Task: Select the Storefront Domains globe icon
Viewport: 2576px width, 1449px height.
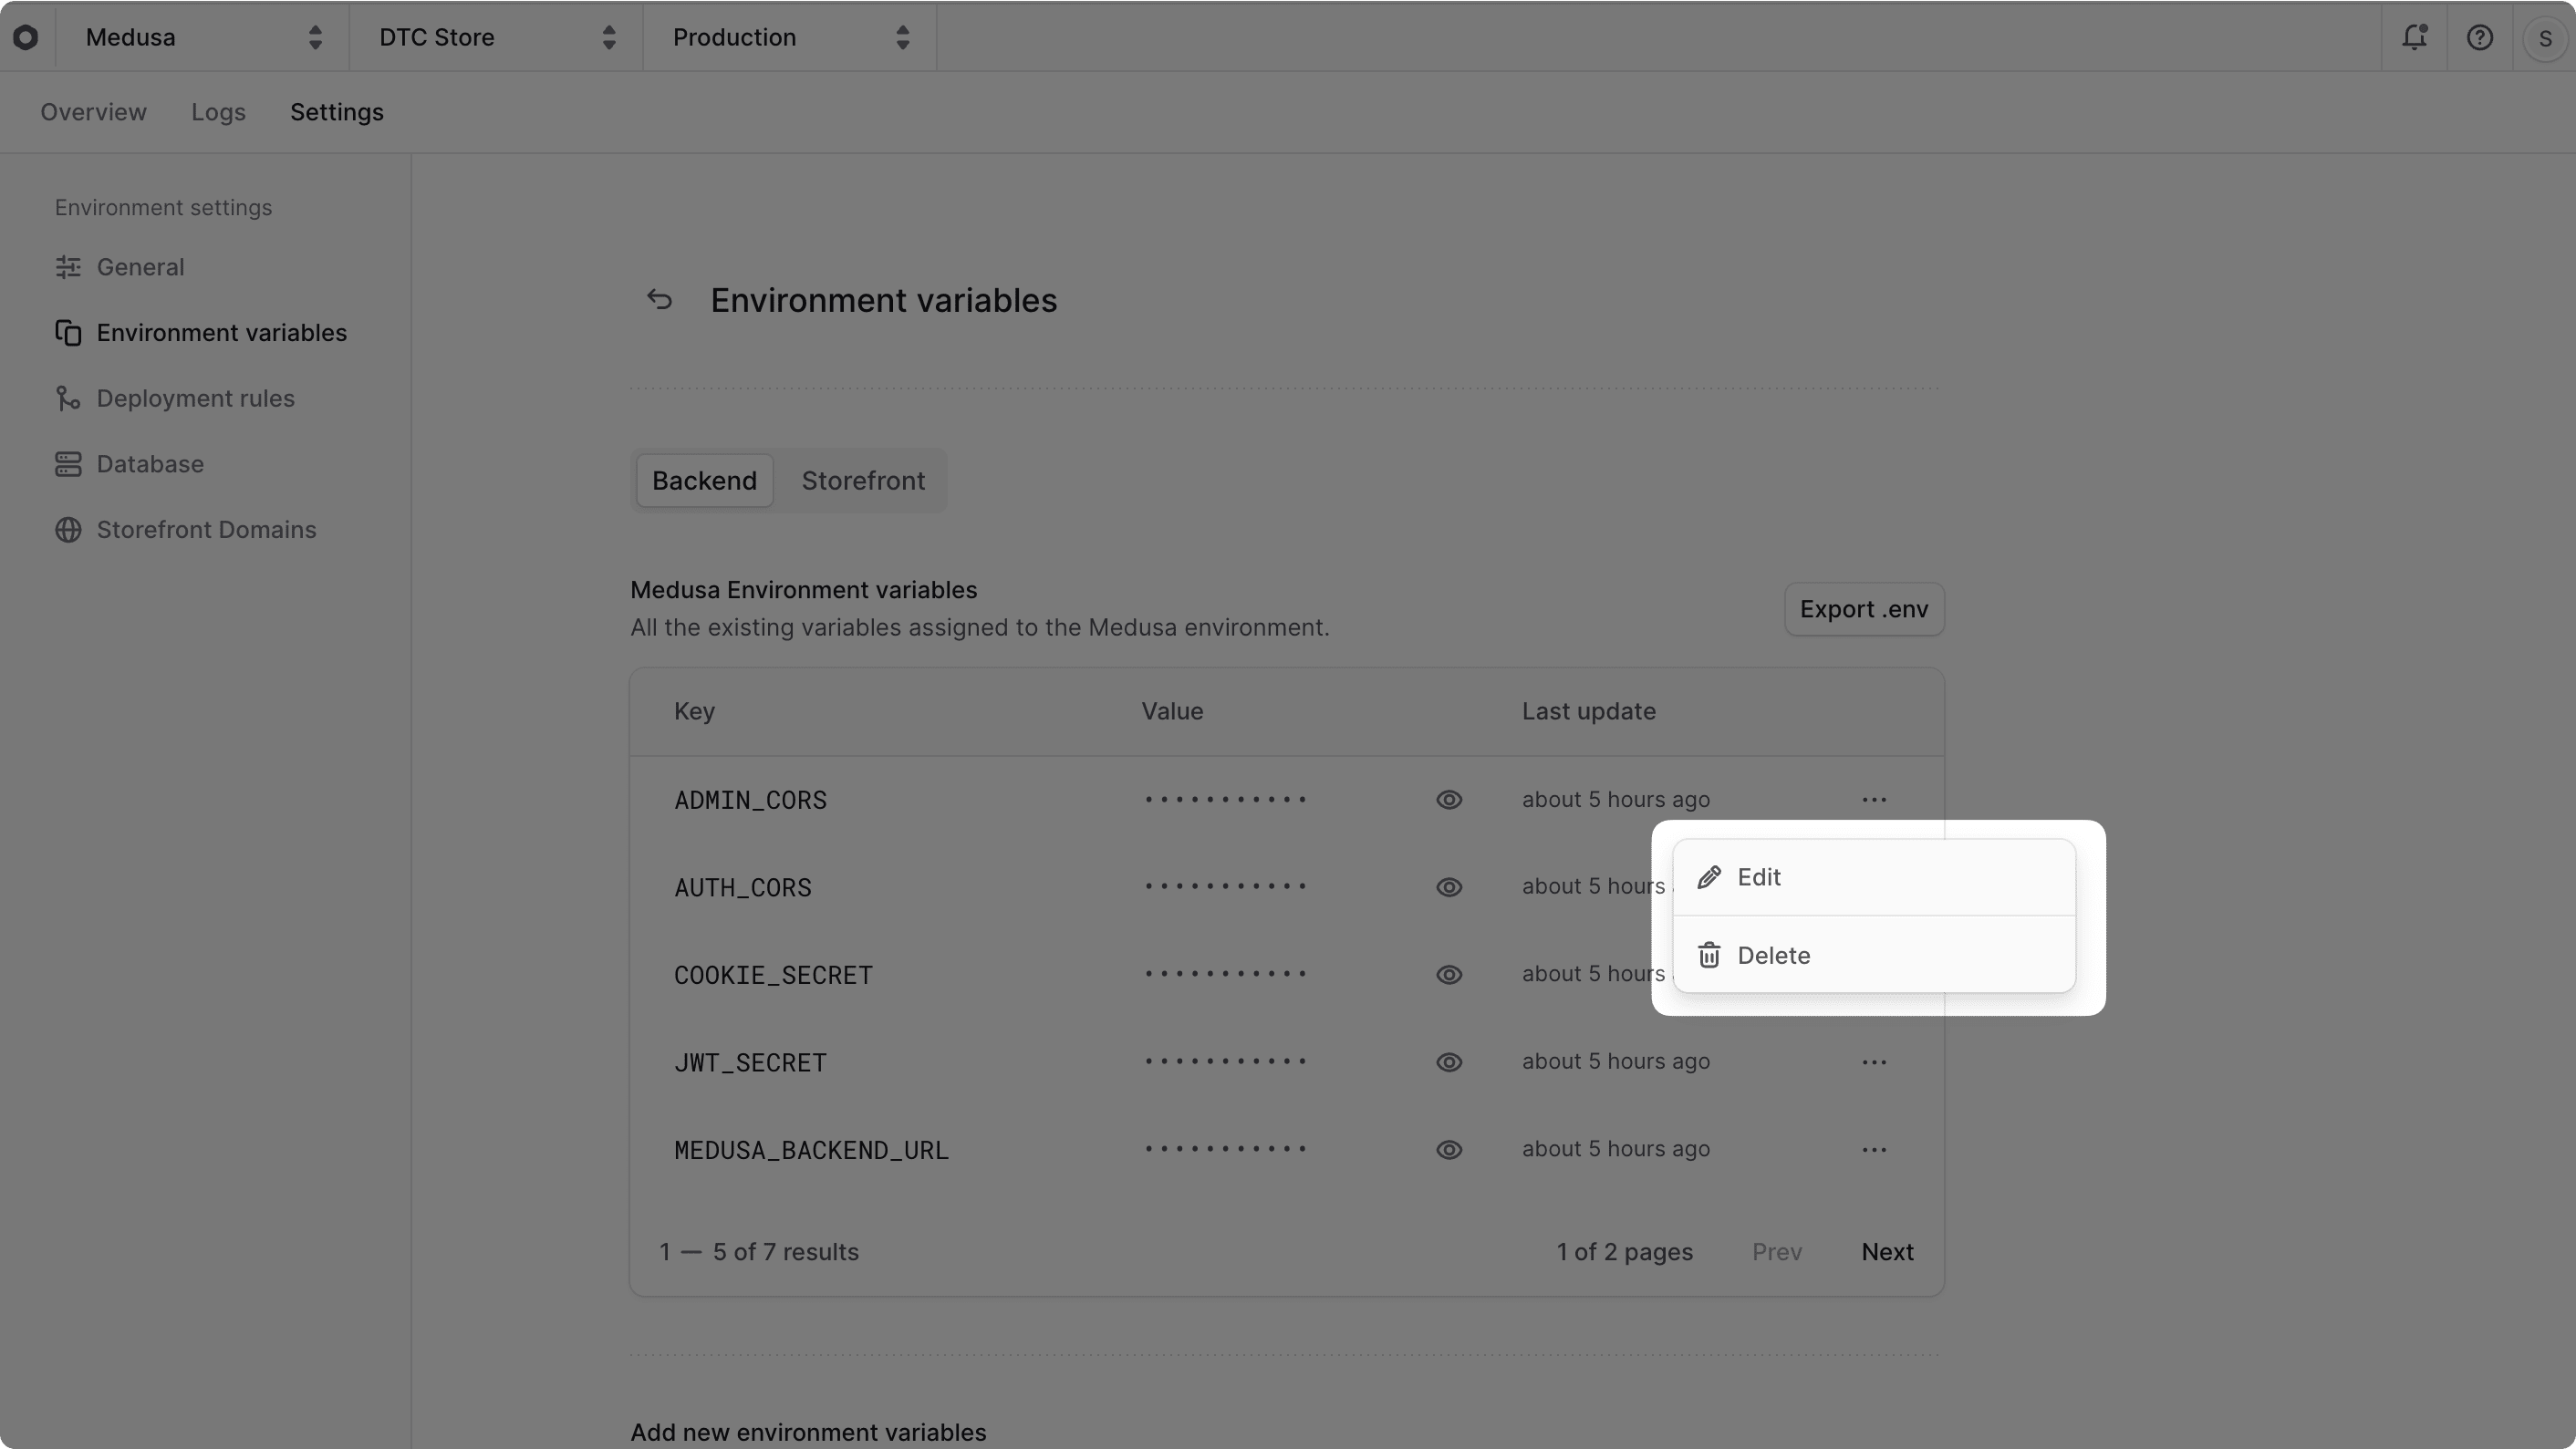Action: tap(67, 529)
